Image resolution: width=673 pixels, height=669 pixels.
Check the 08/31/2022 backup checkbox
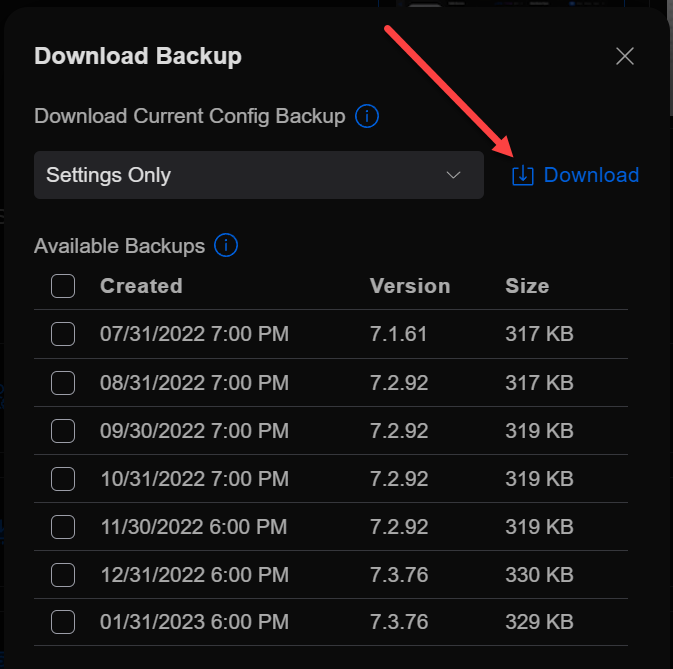[x=63, y=382]
